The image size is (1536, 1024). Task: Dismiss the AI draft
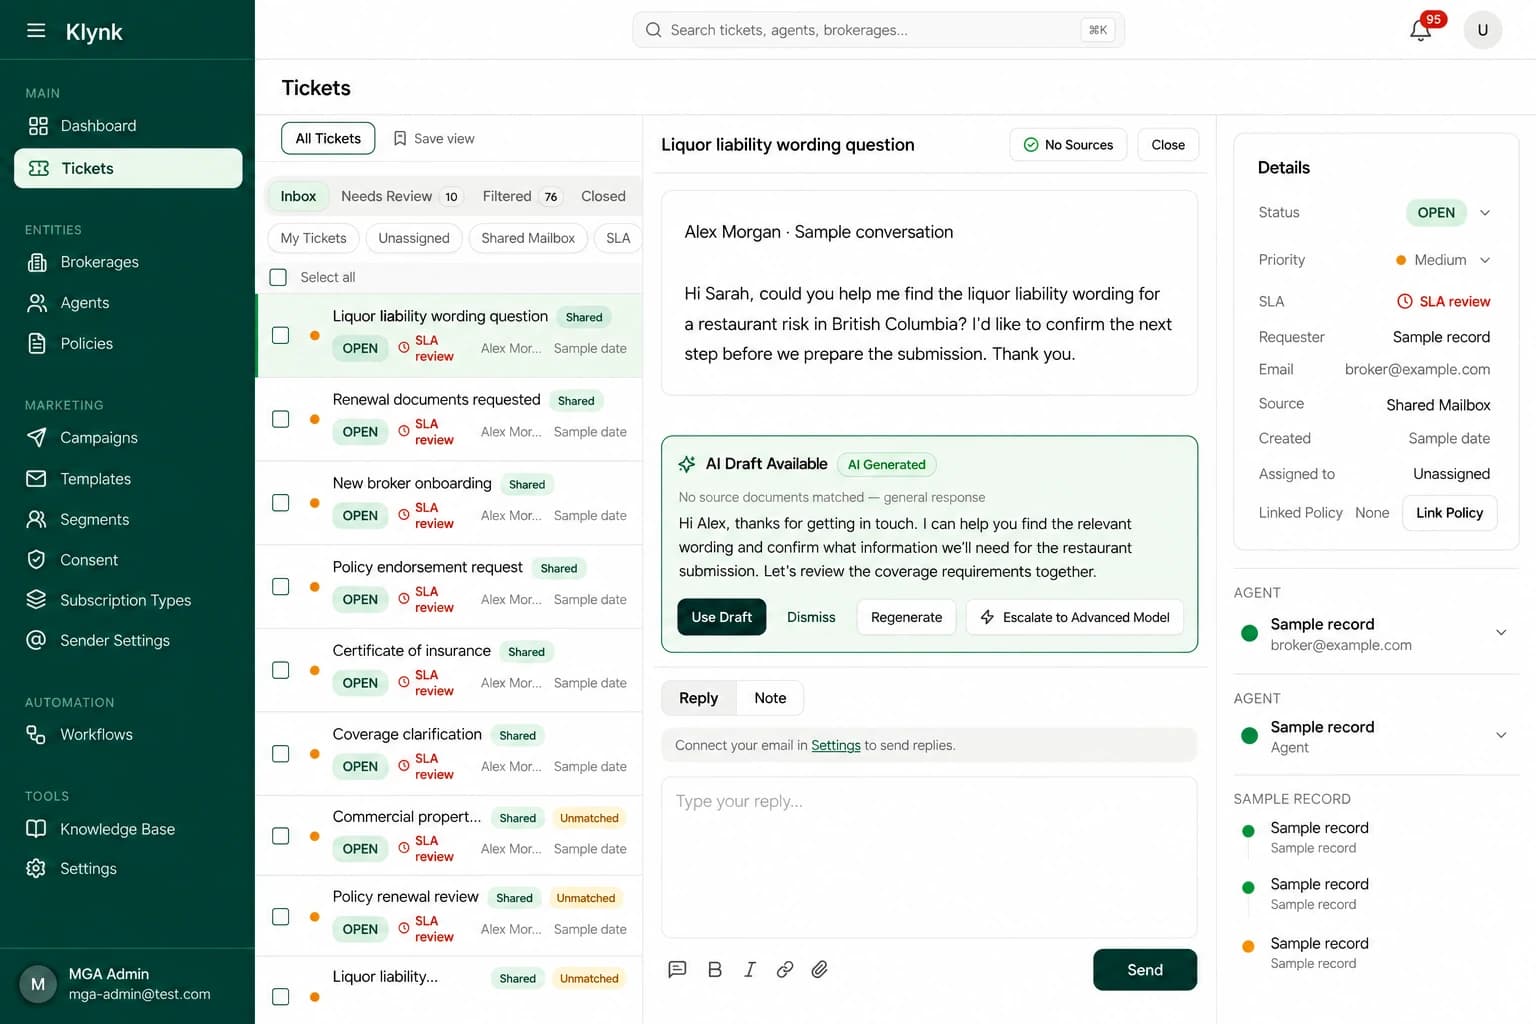click(811, 617)
